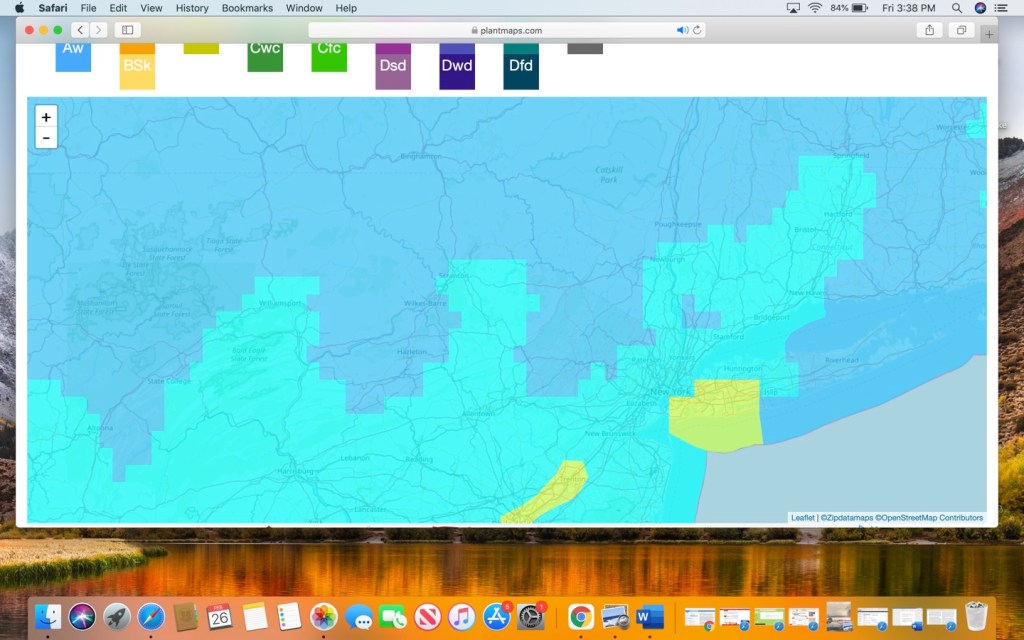Show all tabs overview
1024x640 pixels.
961,30
